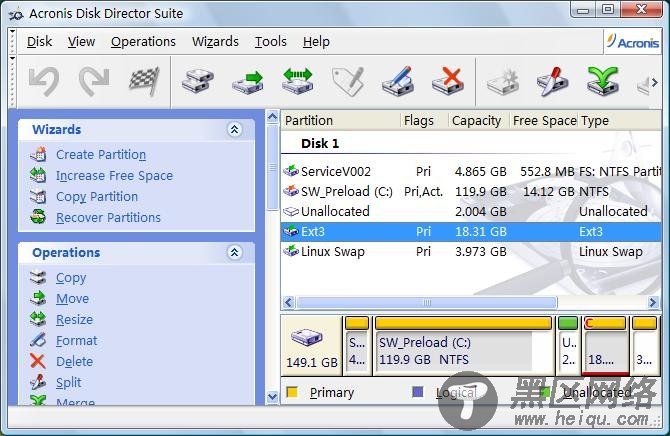Redo the pending operation
This screenshot has height=436, width=670.
tap(94, 81)
